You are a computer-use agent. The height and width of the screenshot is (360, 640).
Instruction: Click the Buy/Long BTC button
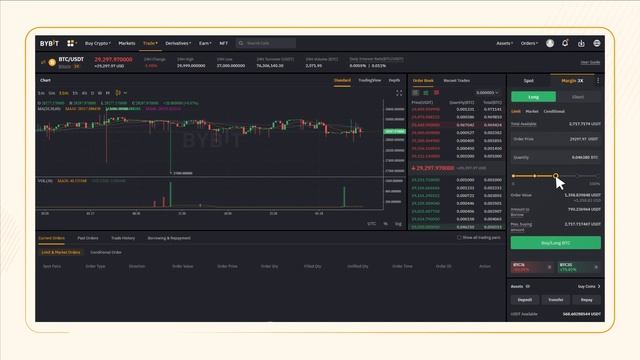pyautogui.click(x=556, y=243)
